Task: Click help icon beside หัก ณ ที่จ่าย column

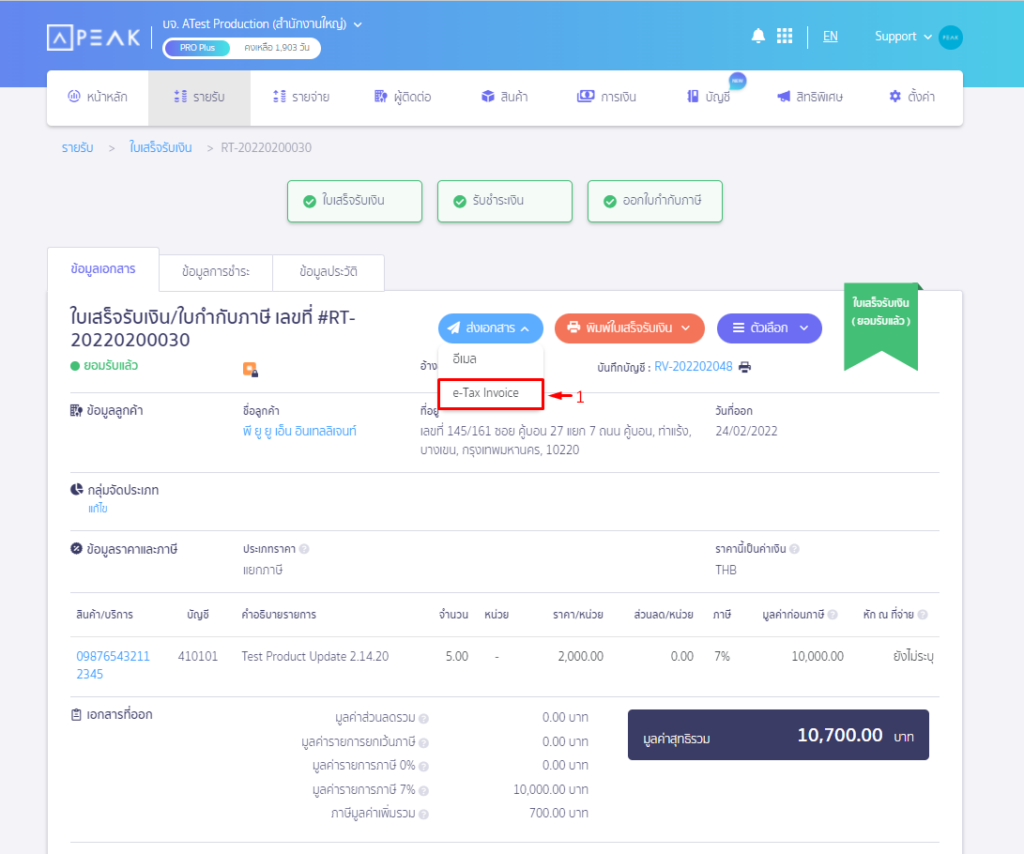Action: tap(922, 615)
